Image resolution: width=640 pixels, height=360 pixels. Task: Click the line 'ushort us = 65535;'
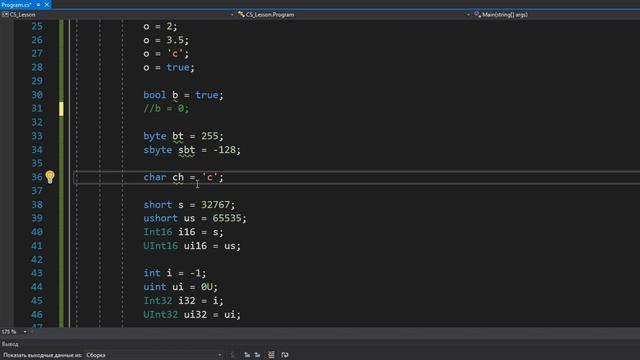(x=195, y=218)
